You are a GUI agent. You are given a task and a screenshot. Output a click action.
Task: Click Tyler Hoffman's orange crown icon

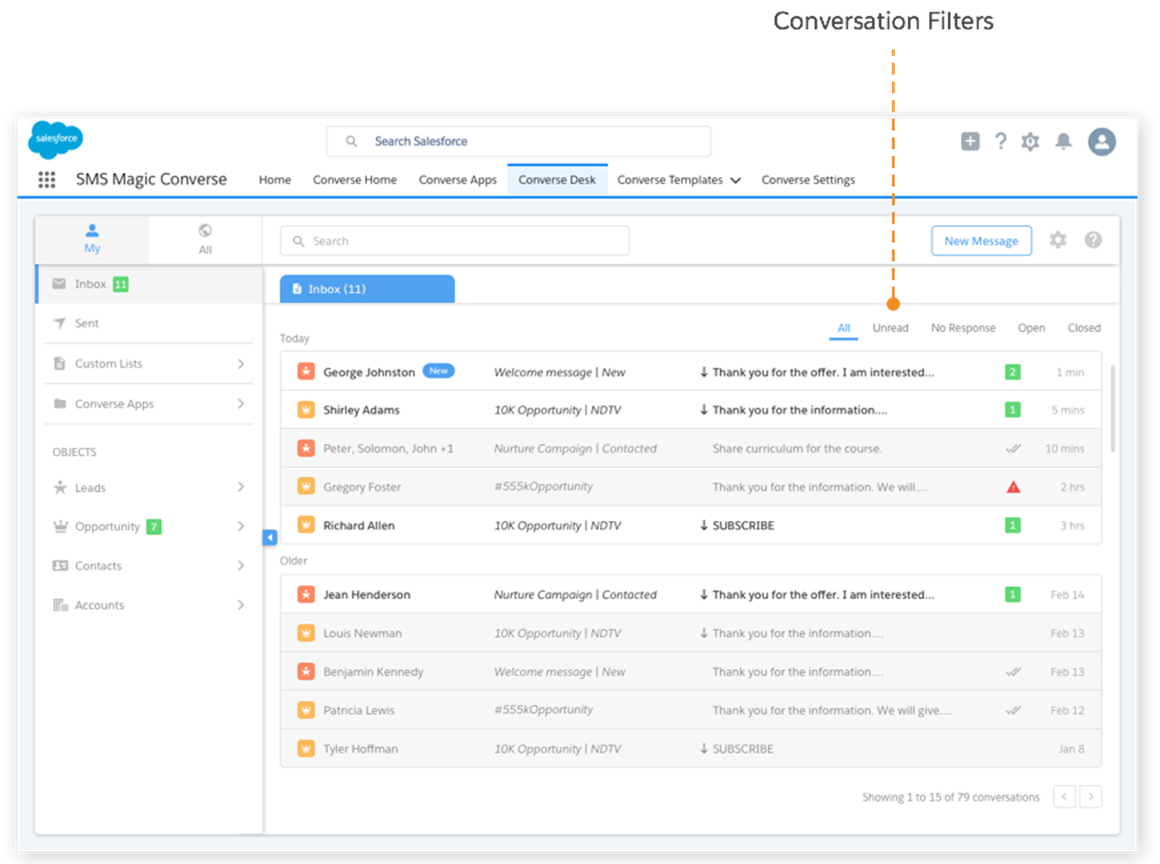[x=306, y=749]
